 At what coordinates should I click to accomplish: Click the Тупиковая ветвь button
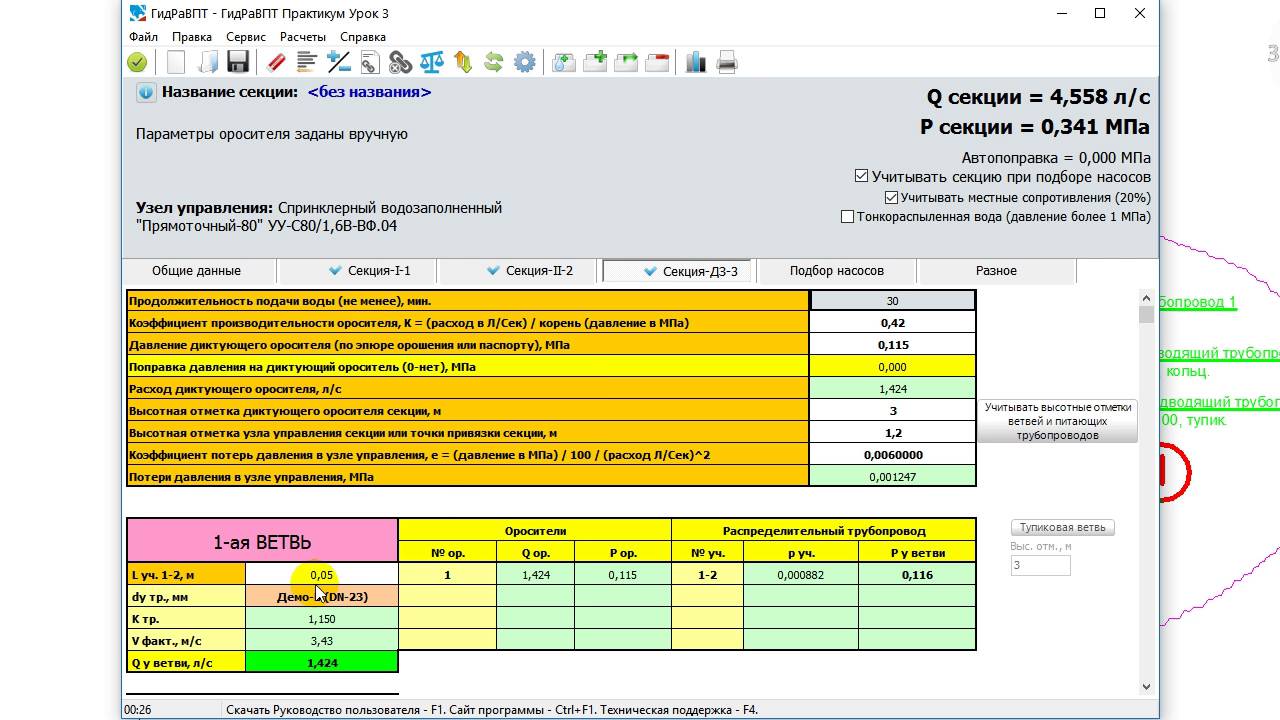[x=1062, y=528]
